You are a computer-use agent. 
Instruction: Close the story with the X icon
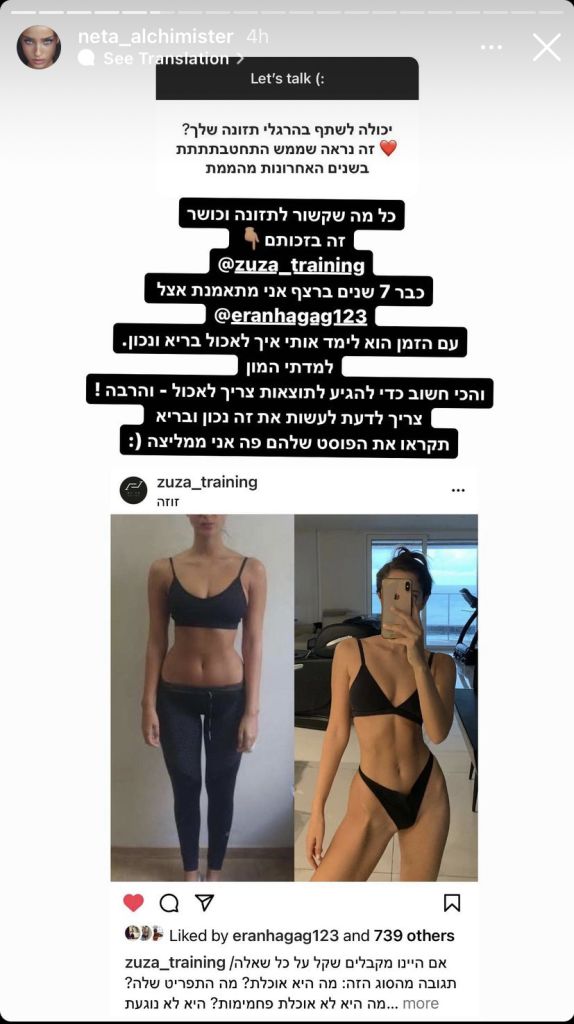(547, 48)
